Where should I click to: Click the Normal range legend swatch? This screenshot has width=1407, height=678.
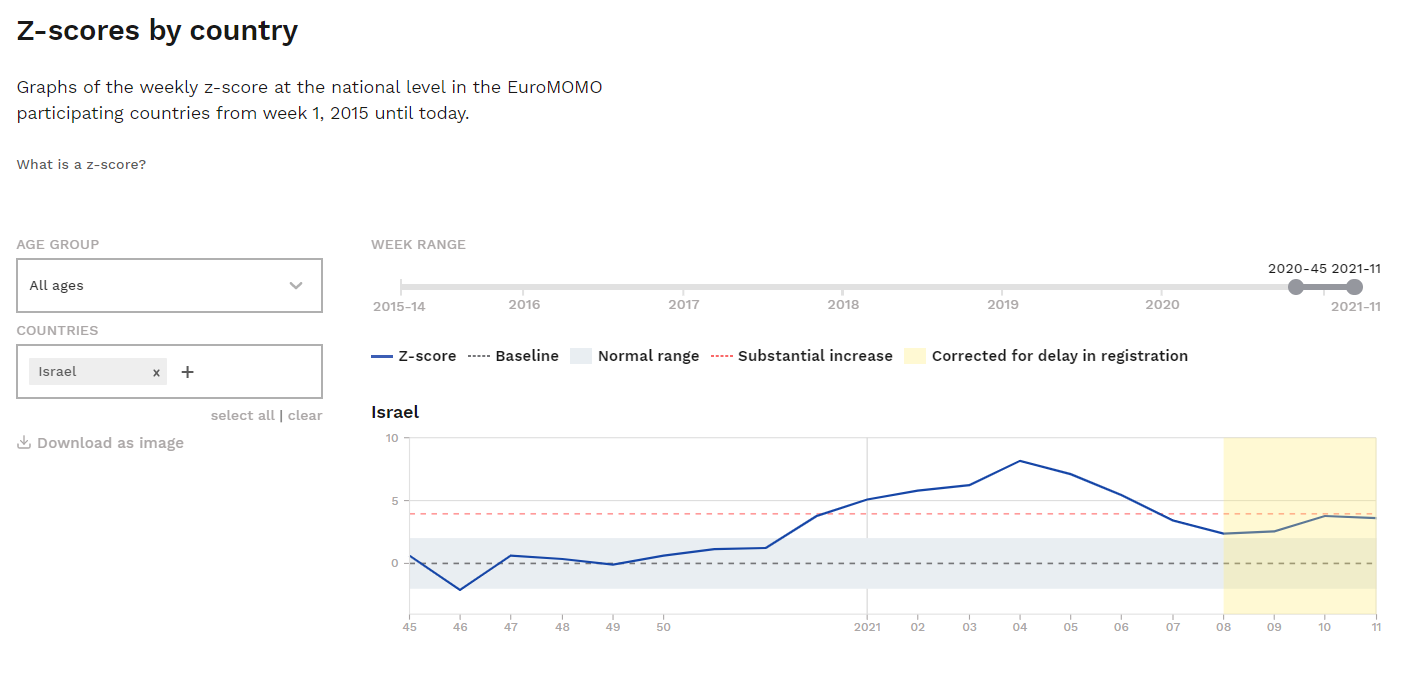pyautogui.click(x=582, y=356)
